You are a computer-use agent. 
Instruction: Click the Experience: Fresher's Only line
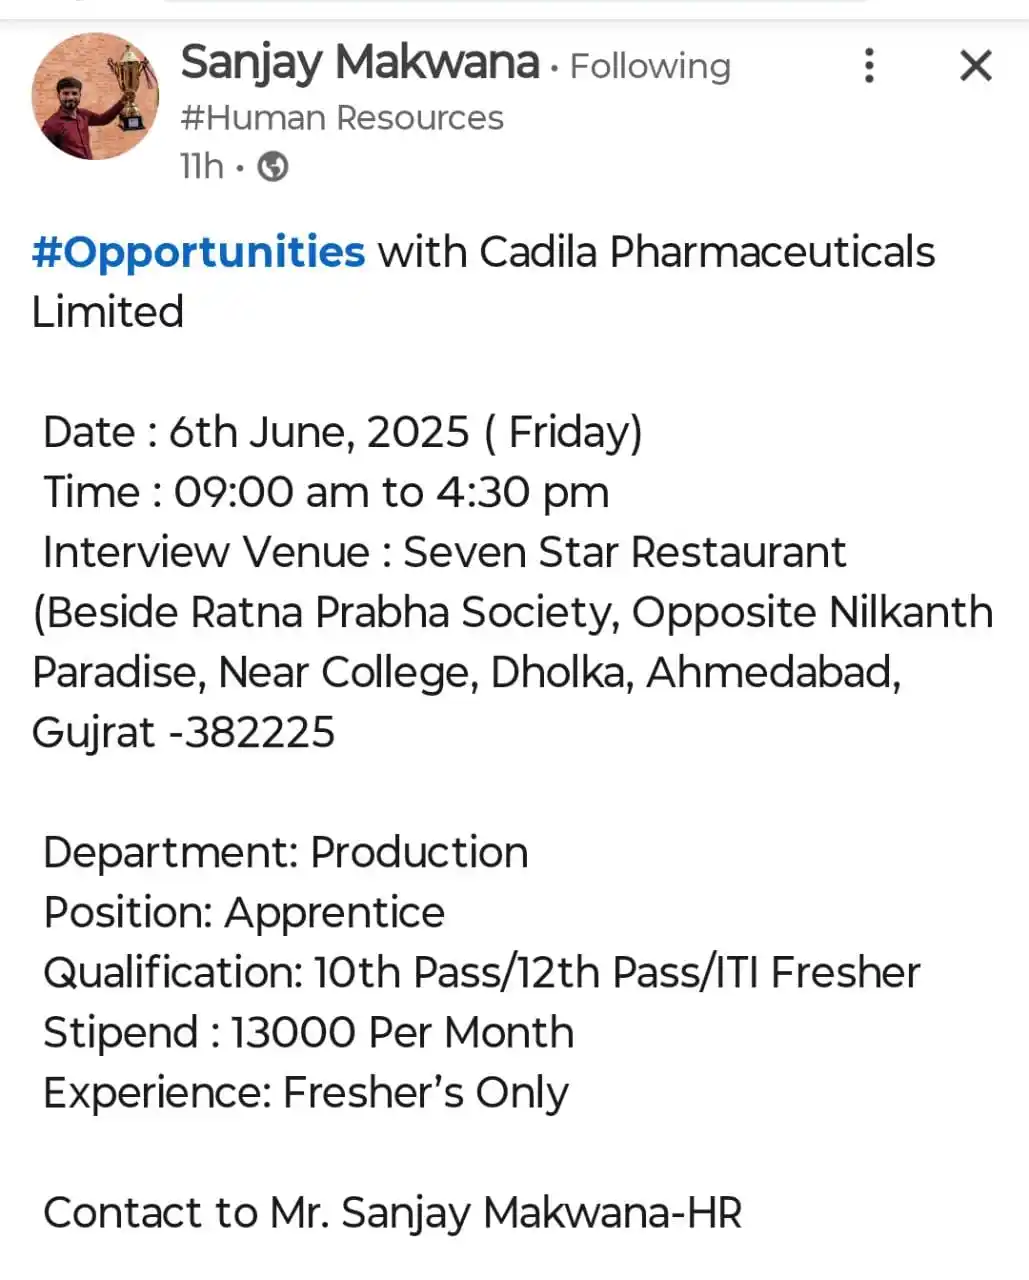[x=306, y=1093]
